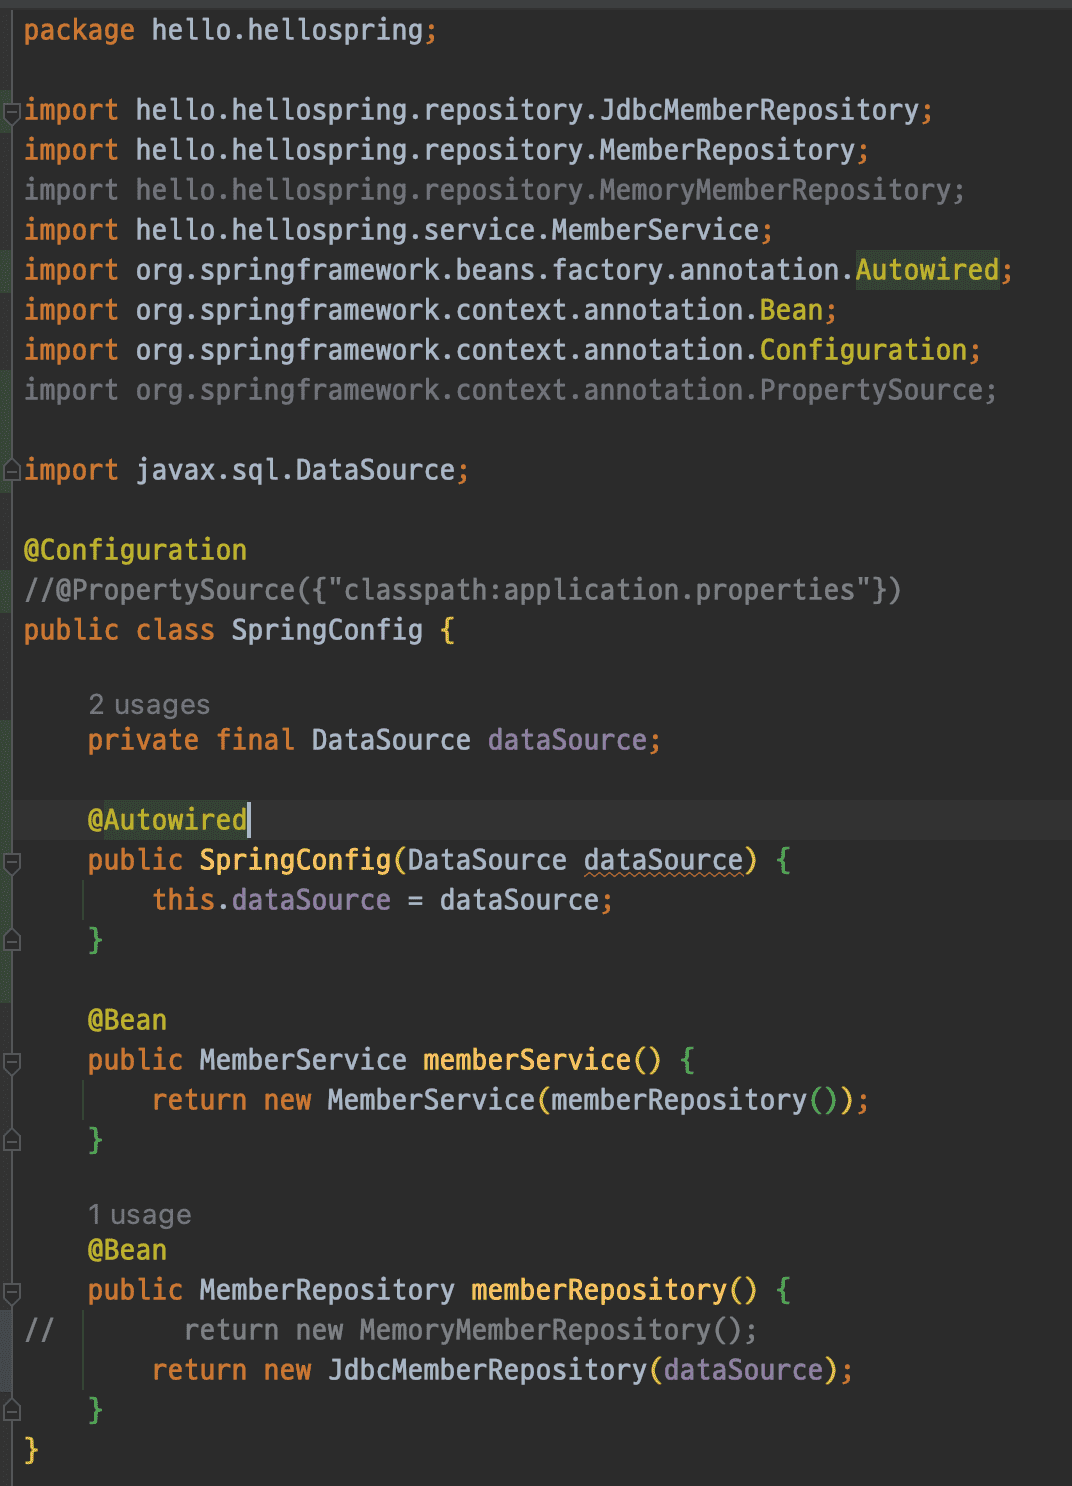This screenshot has width=1072, height=1486.
Task: Collapse the SpringConfig constructor fold marker
Action: coord(12,862)
